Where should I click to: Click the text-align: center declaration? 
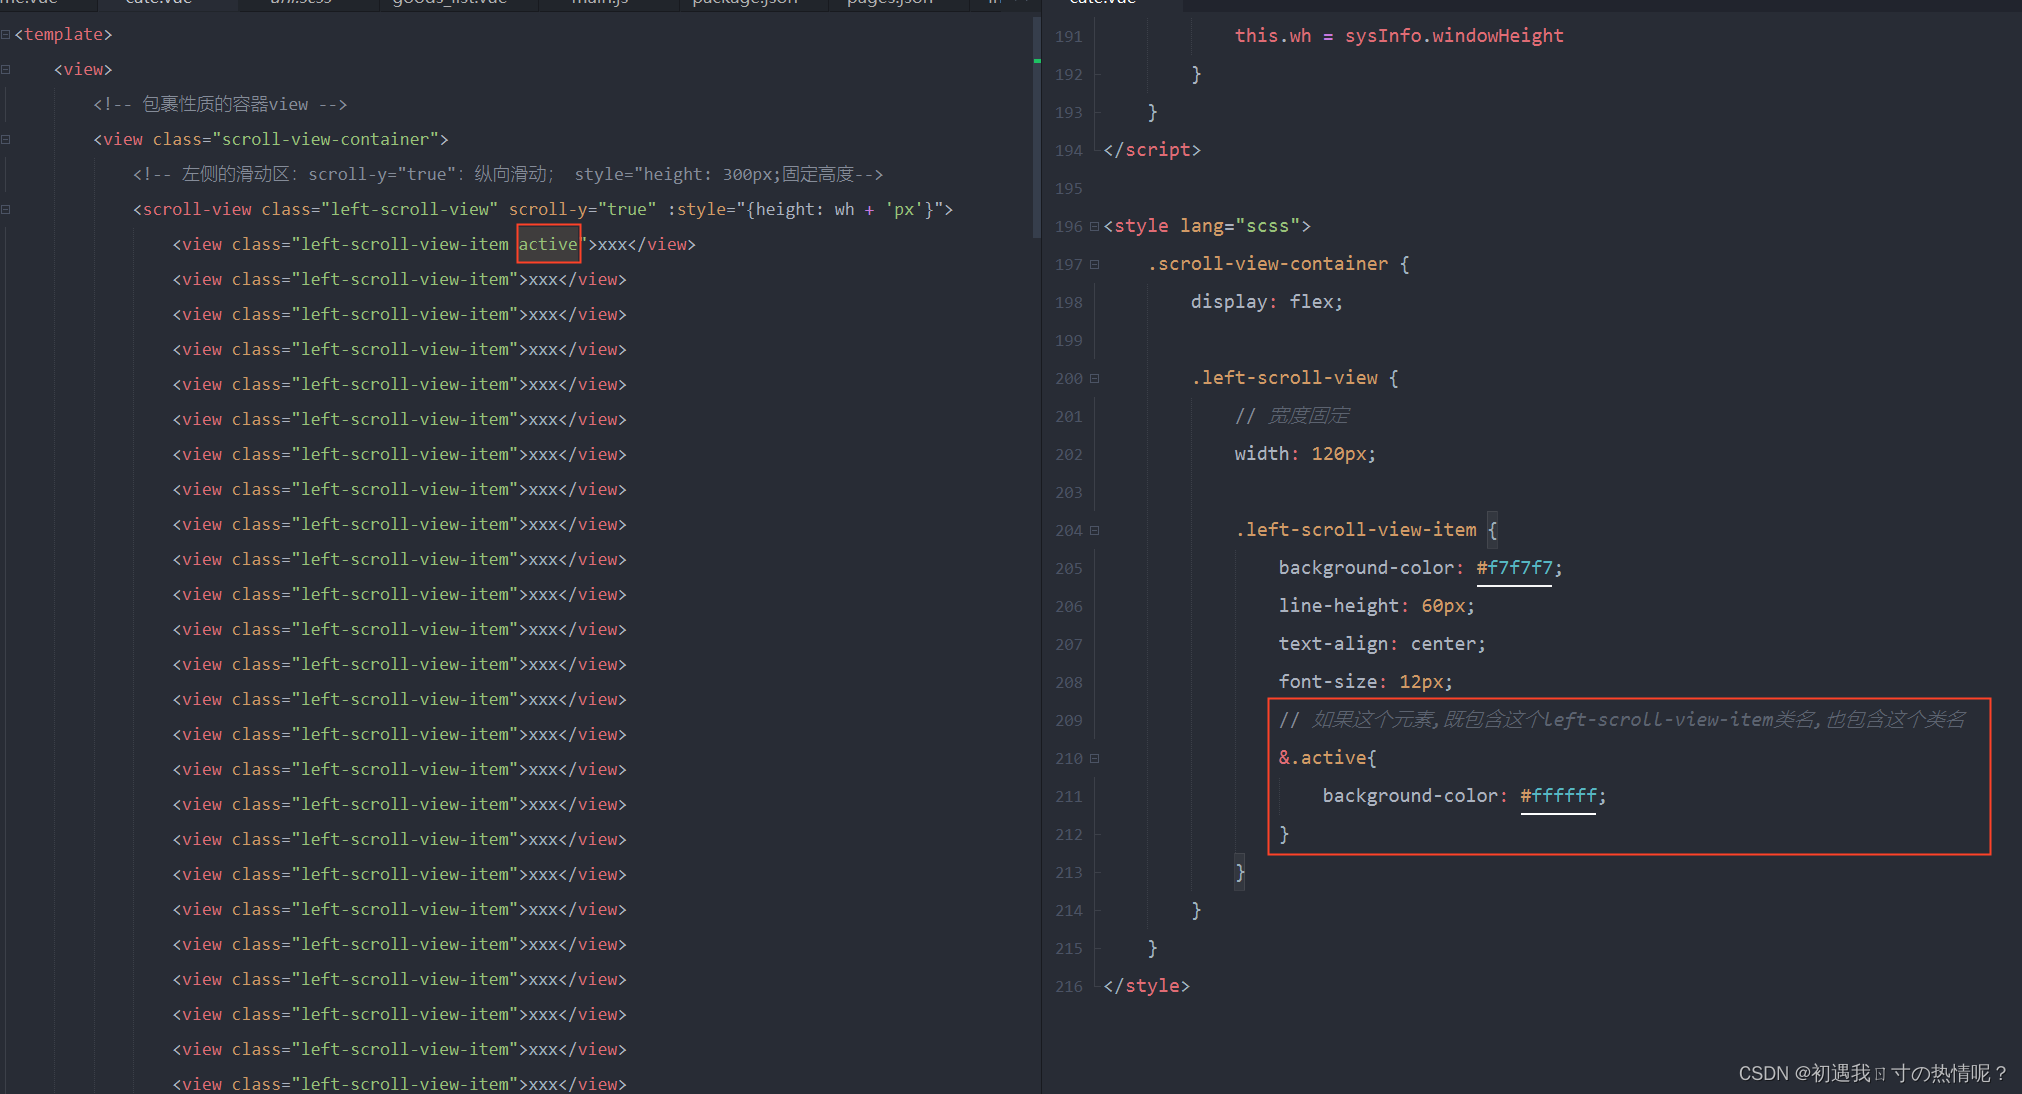[1381, 644]
